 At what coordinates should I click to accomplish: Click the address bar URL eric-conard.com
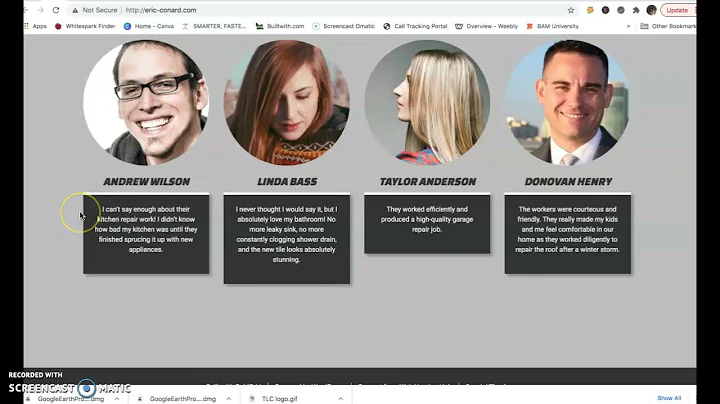coord(161,10)
